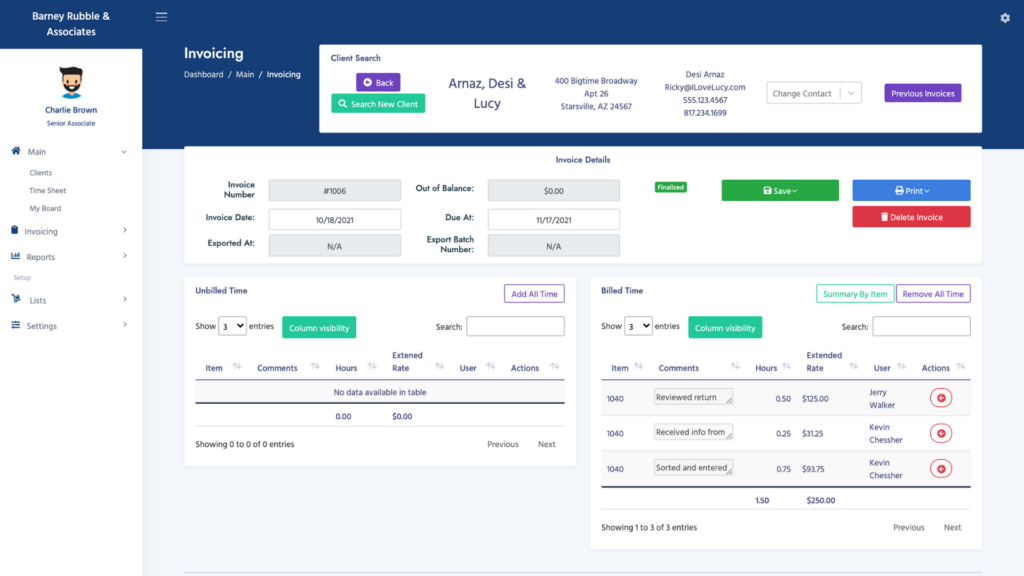Toggle sorting on the Hours column in Billed Time
Image resolution: width=1024 pixels, height=576 pixels.
coord(789,367)
